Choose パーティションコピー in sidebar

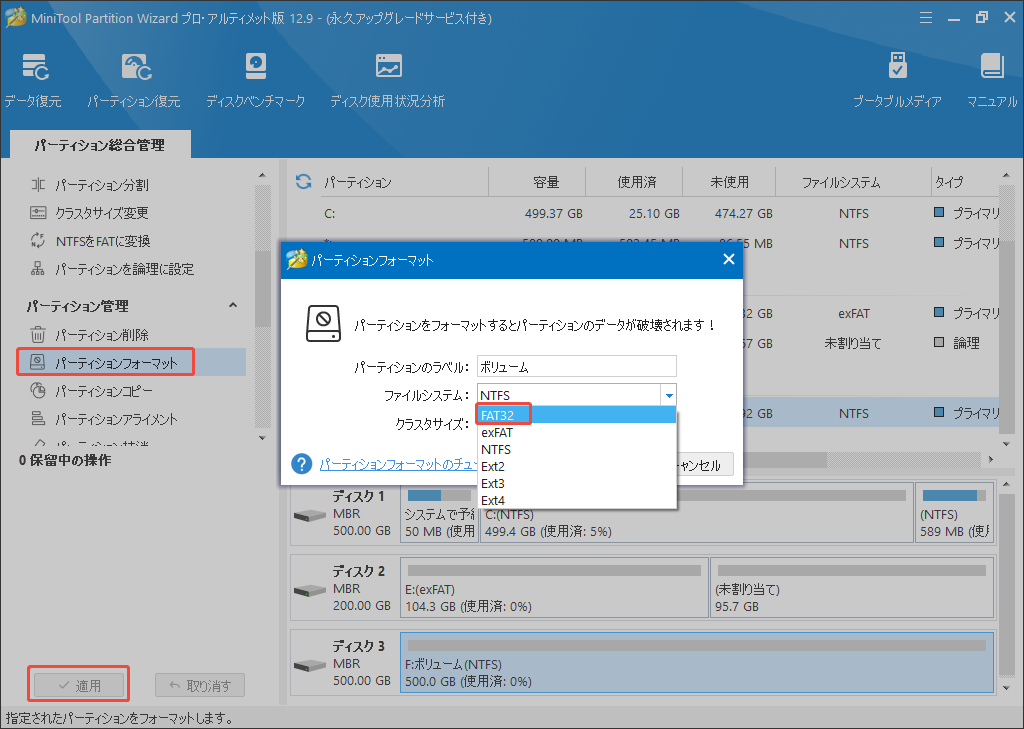click(x=91, y=391)
